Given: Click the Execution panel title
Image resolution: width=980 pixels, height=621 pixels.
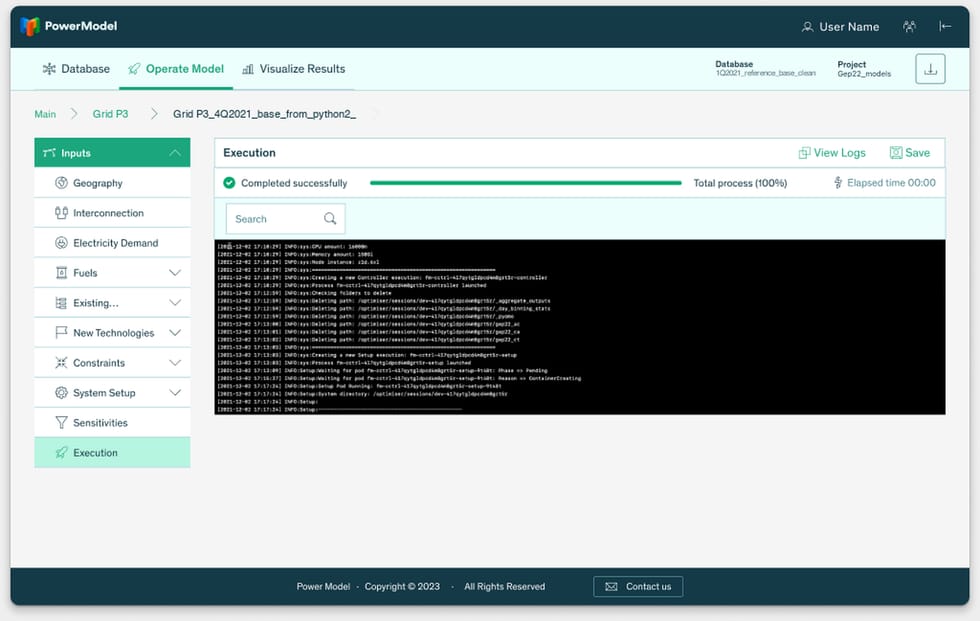Looking at the screenshot, I should pos(249,153).
